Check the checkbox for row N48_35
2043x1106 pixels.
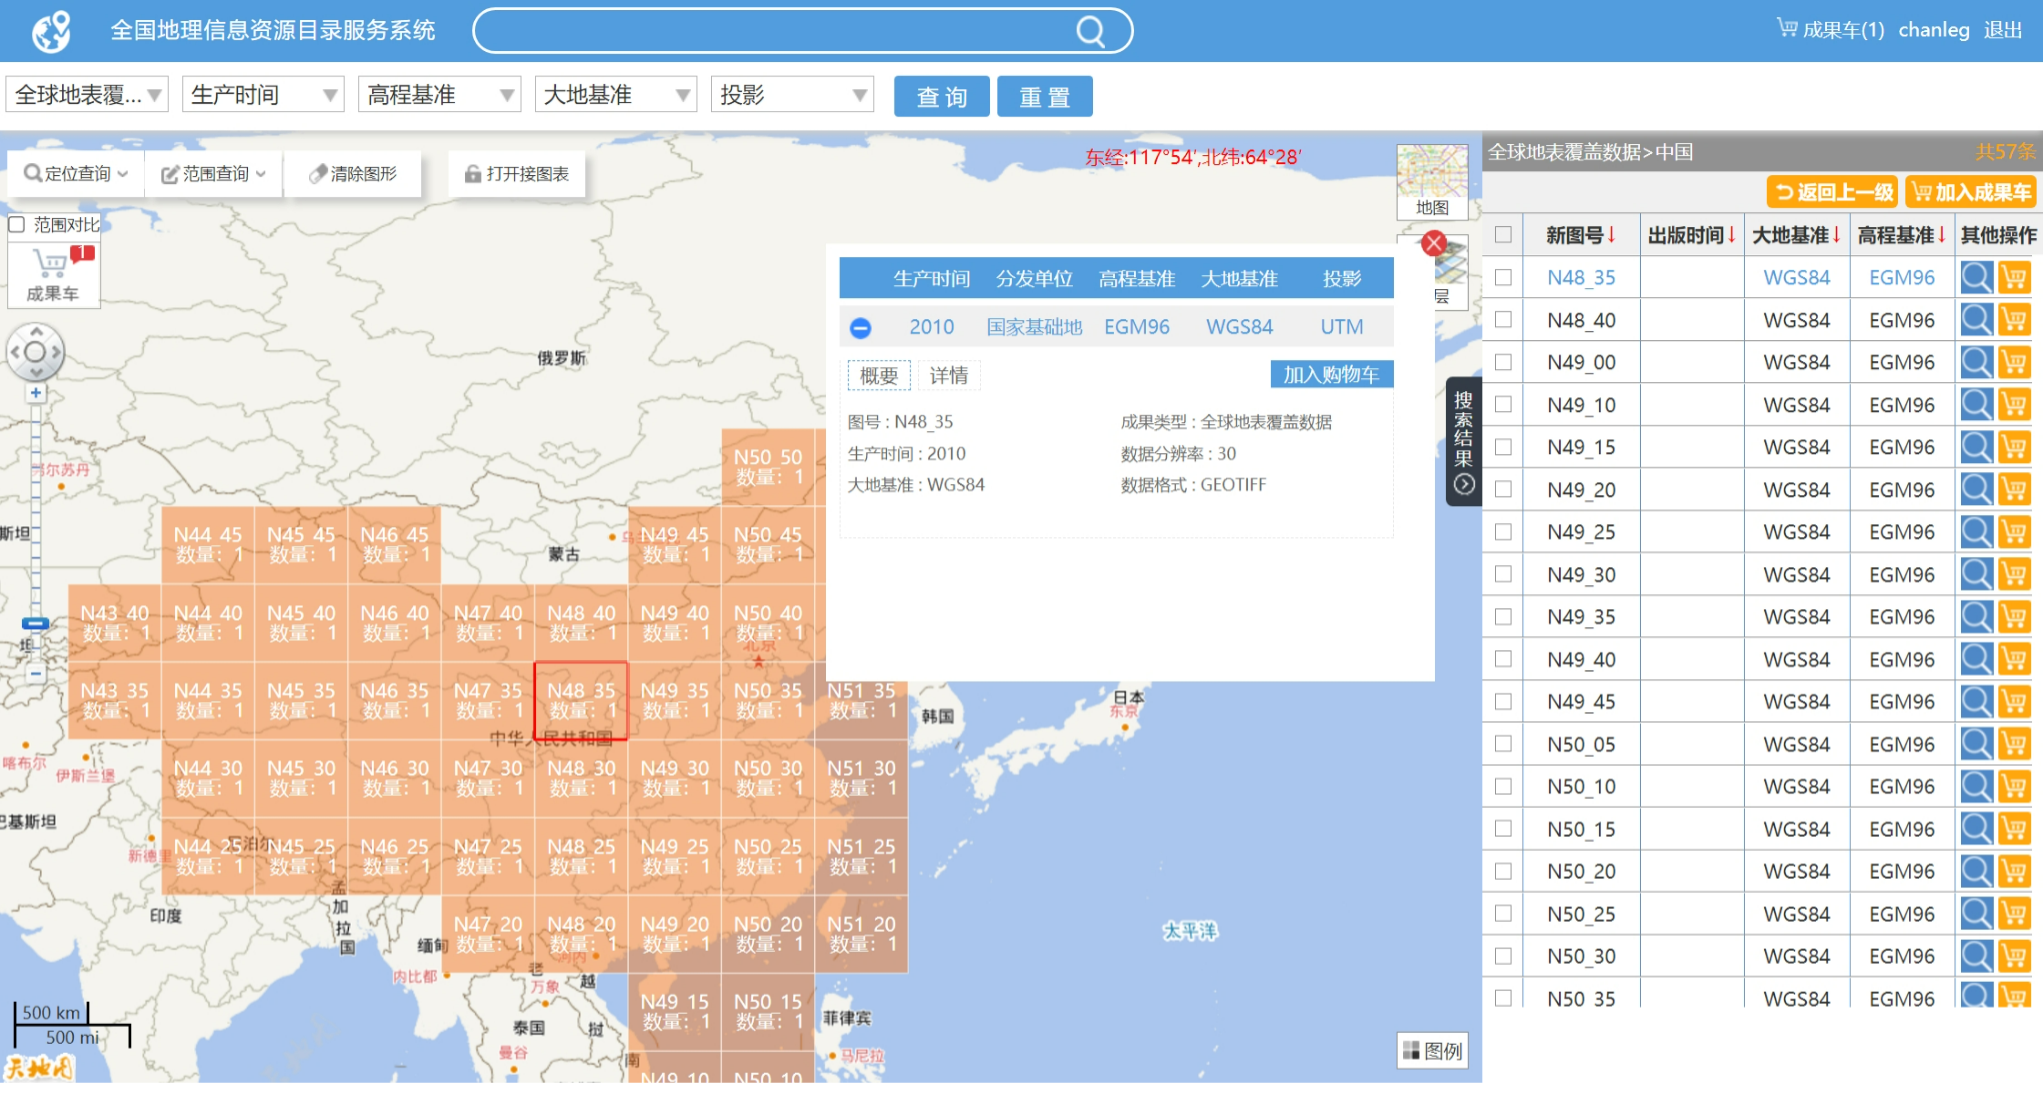(1504, 277)
